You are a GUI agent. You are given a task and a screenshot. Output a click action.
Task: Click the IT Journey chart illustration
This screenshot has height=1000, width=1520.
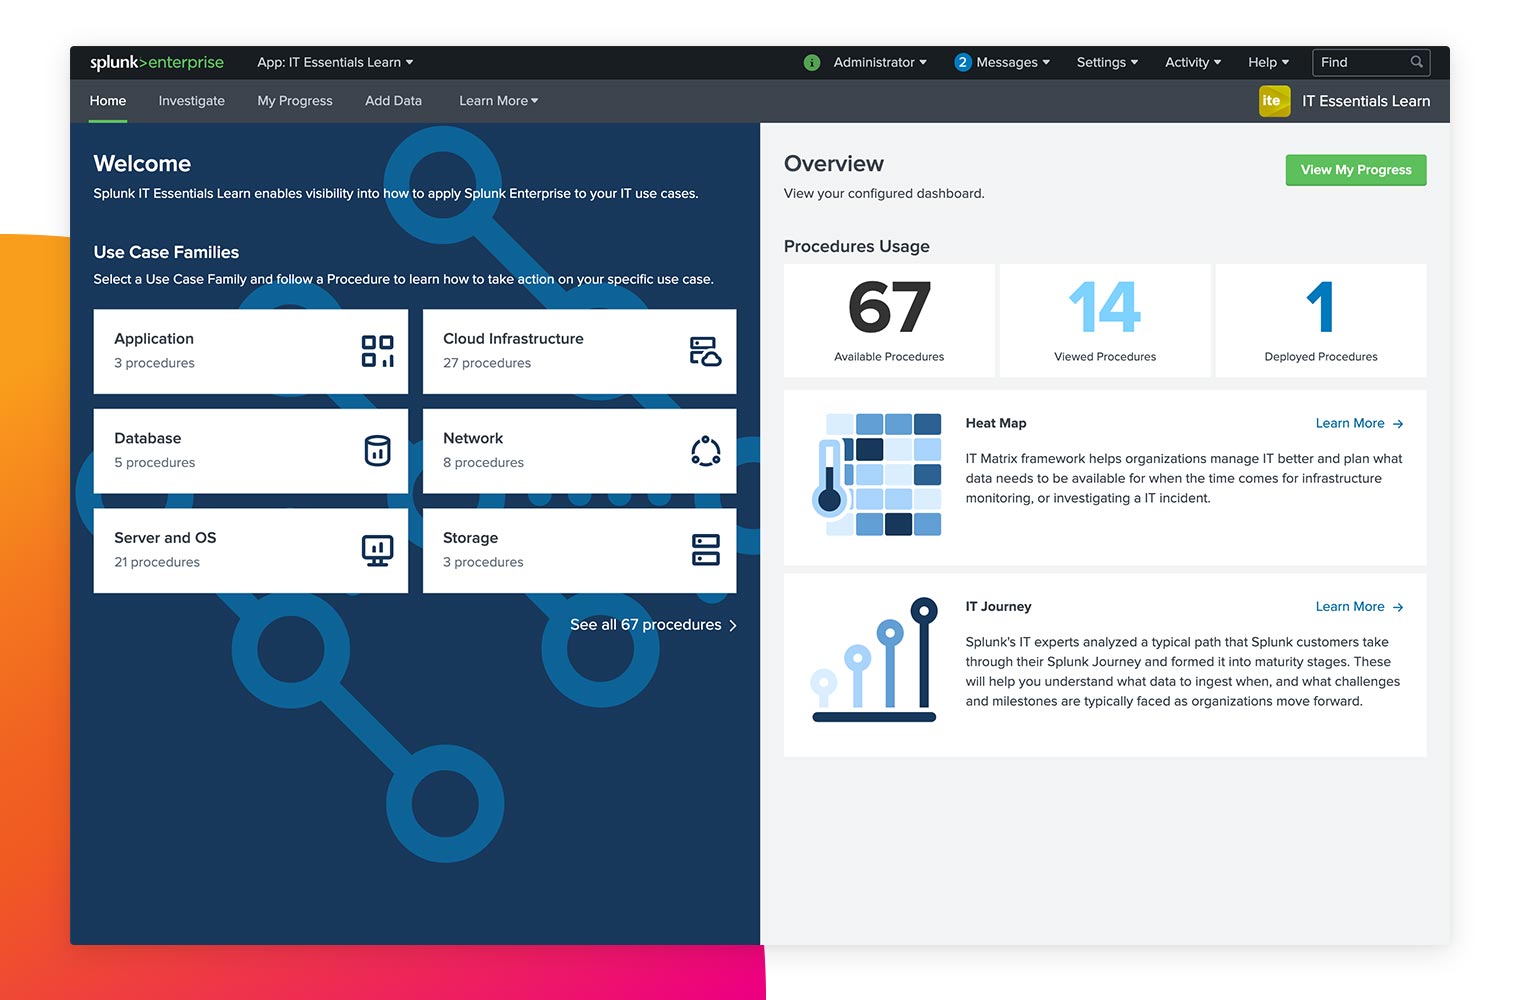coord(875,660)
